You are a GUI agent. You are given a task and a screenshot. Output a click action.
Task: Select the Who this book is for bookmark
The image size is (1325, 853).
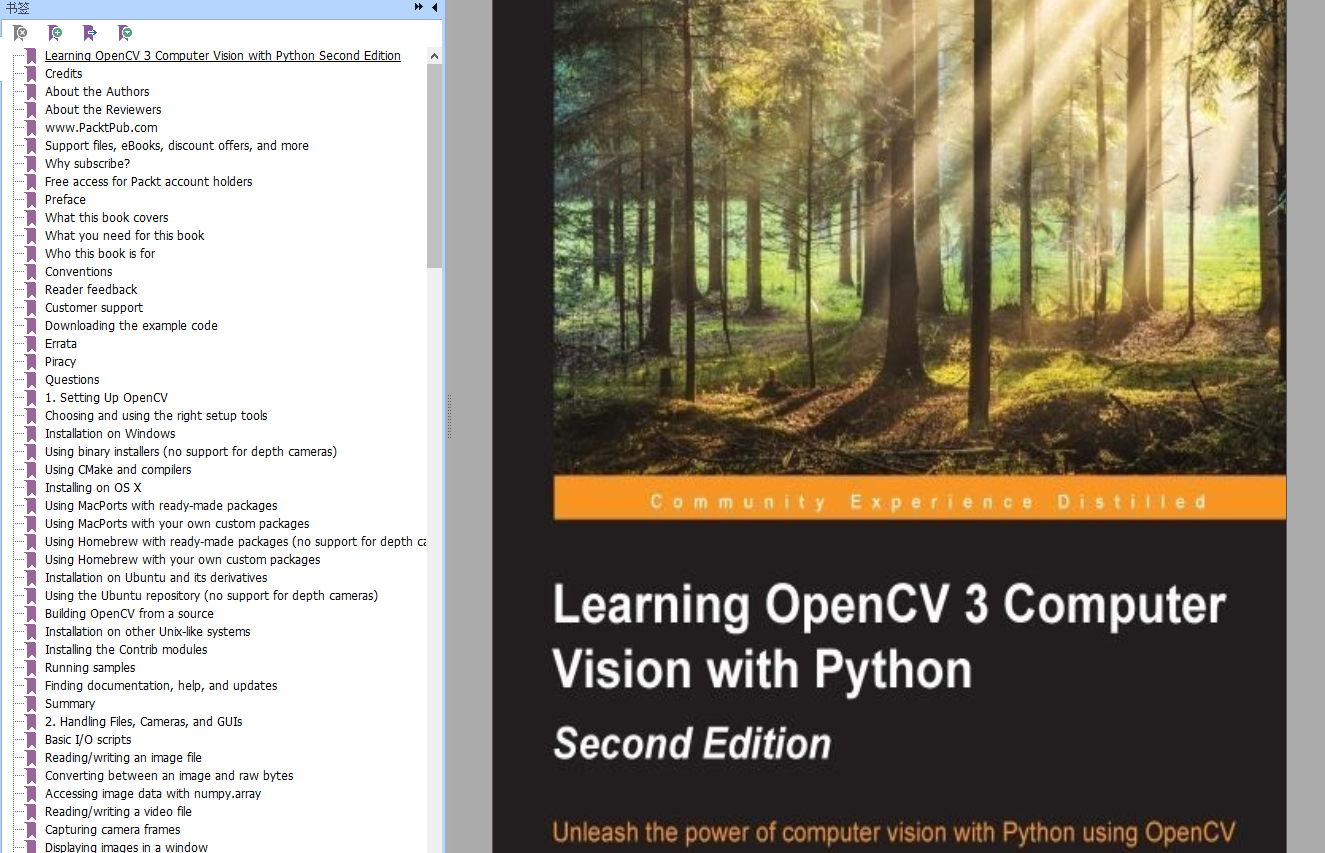[x=100, y=254]
